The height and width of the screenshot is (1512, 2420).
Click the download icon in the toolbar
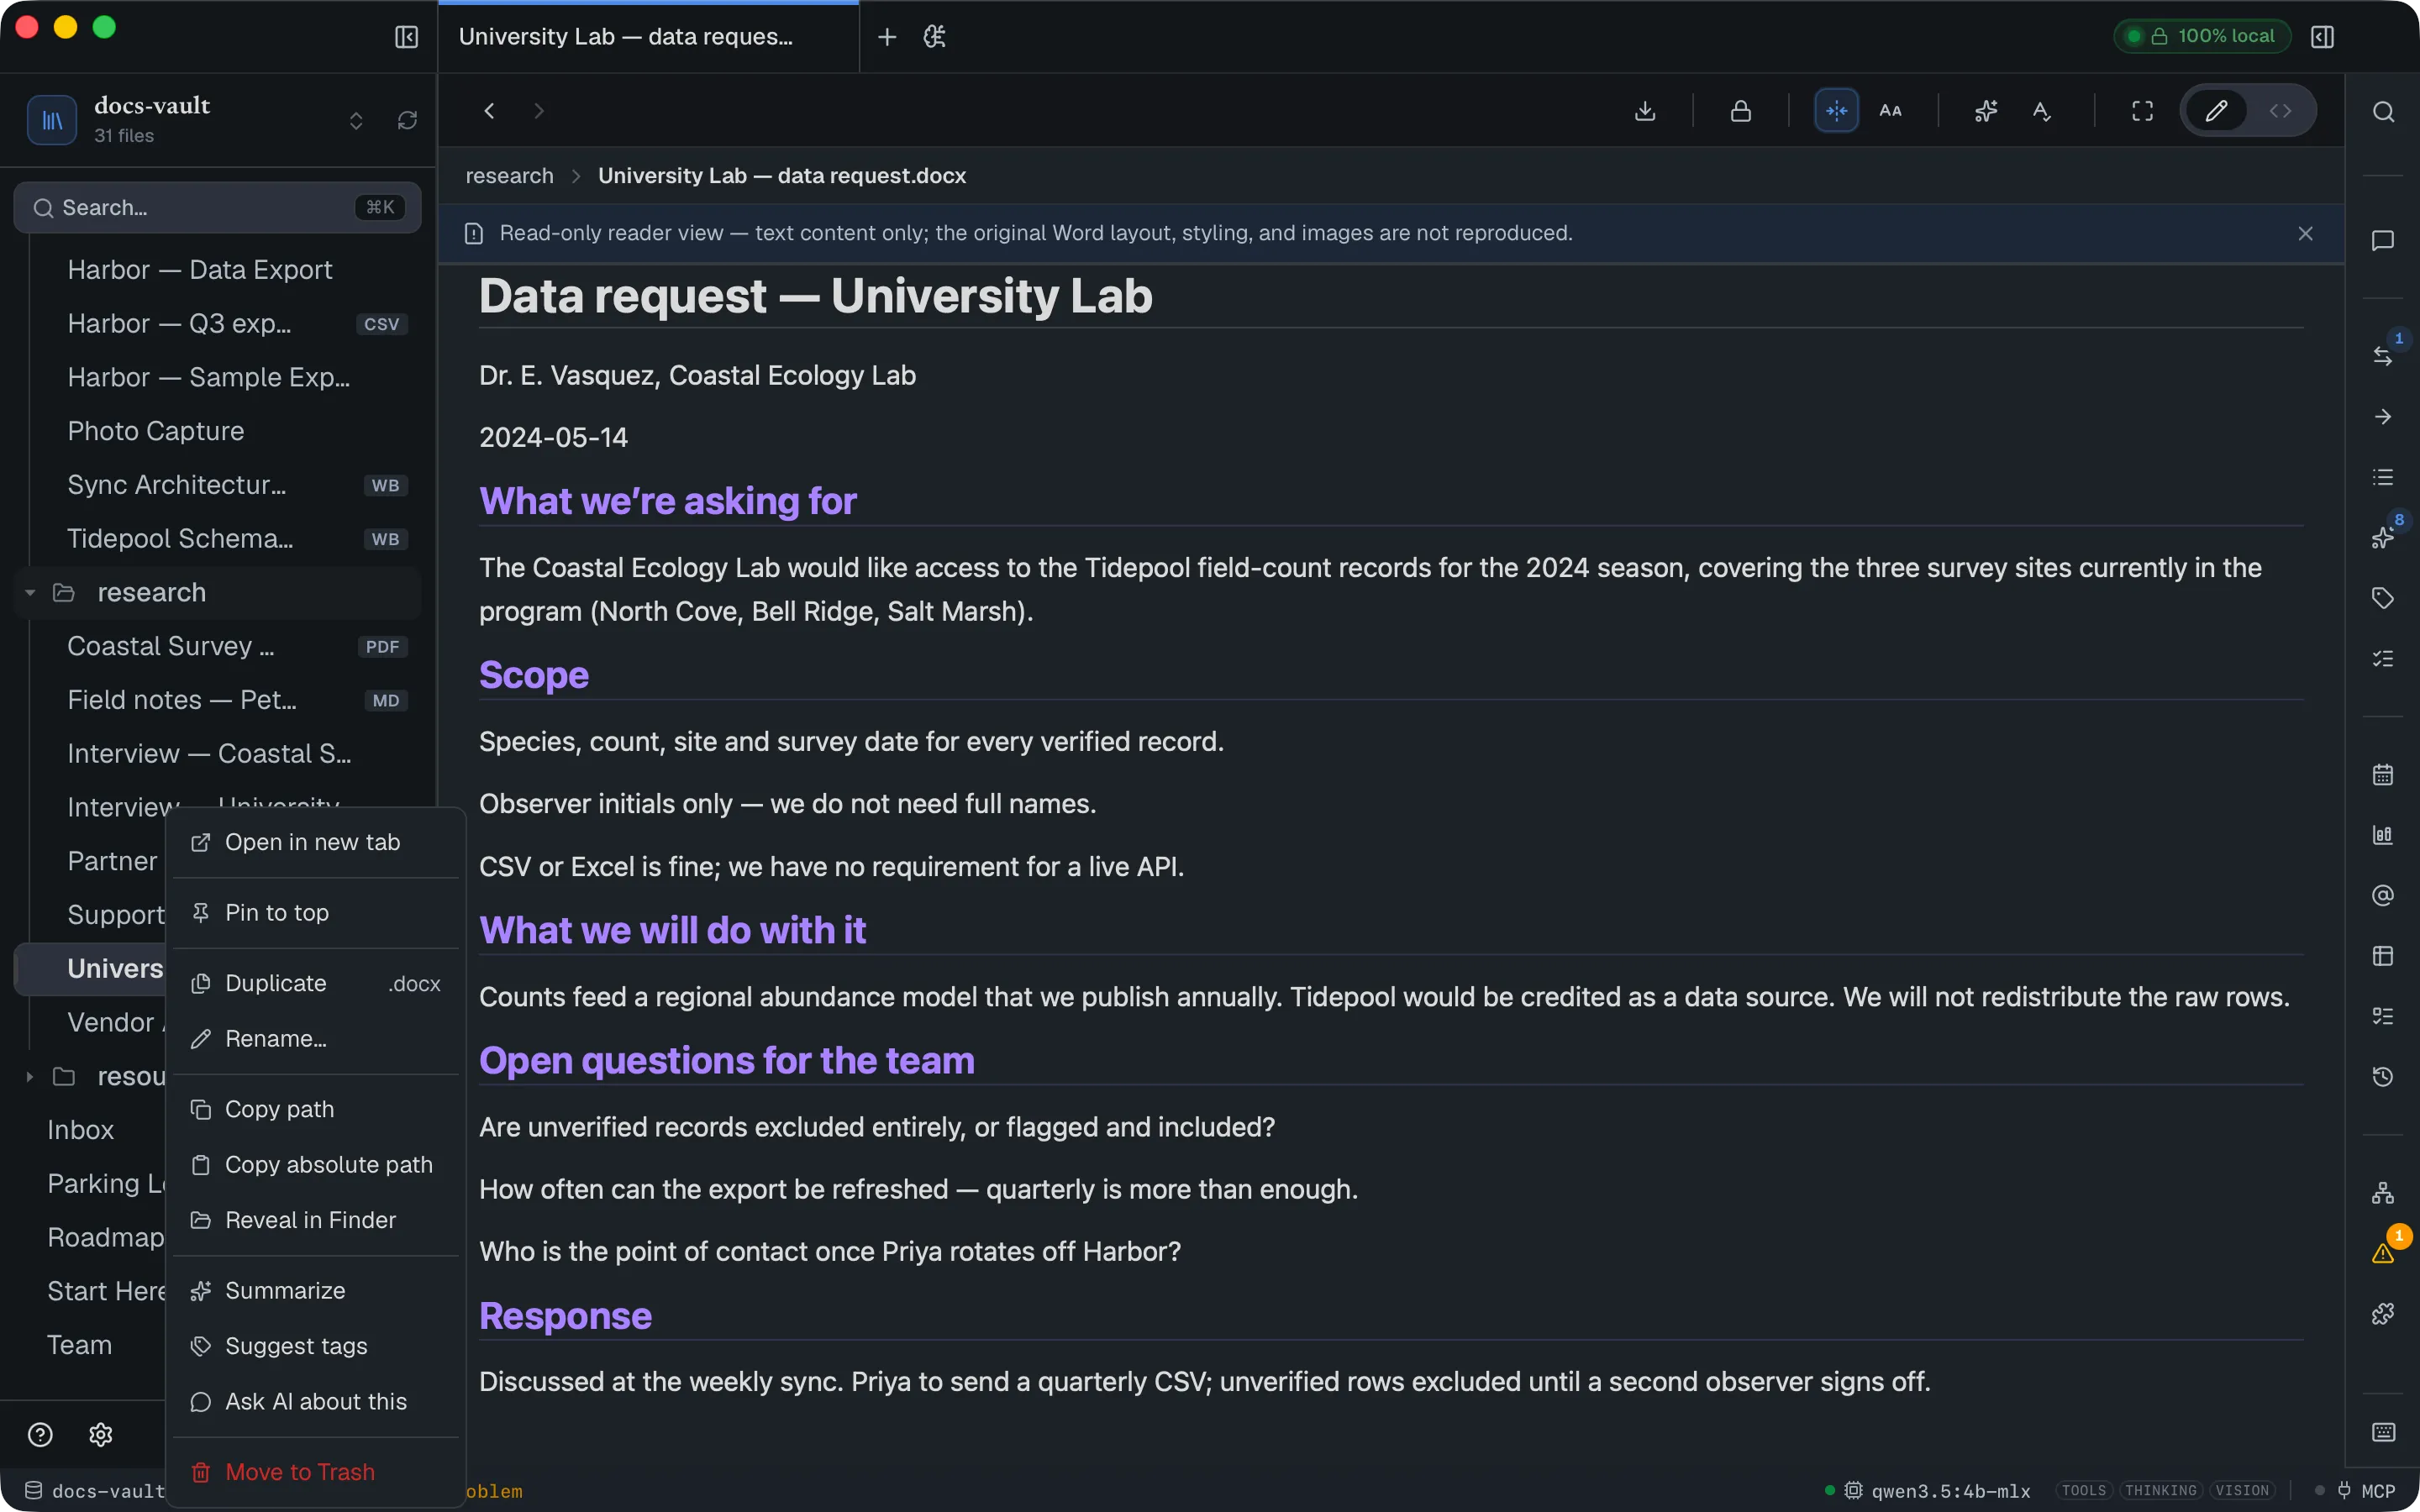[x=1645, y=111]
